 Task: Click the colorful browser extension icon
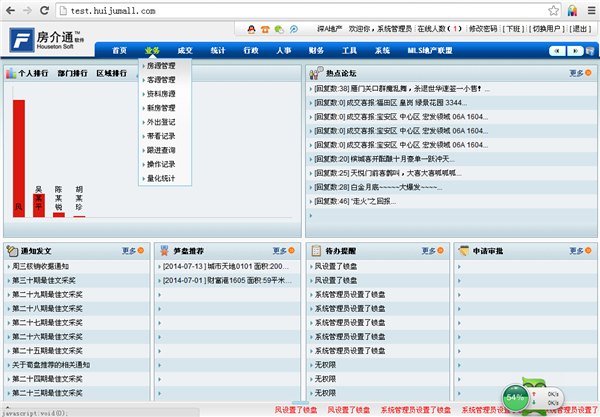tap(572, 10)
